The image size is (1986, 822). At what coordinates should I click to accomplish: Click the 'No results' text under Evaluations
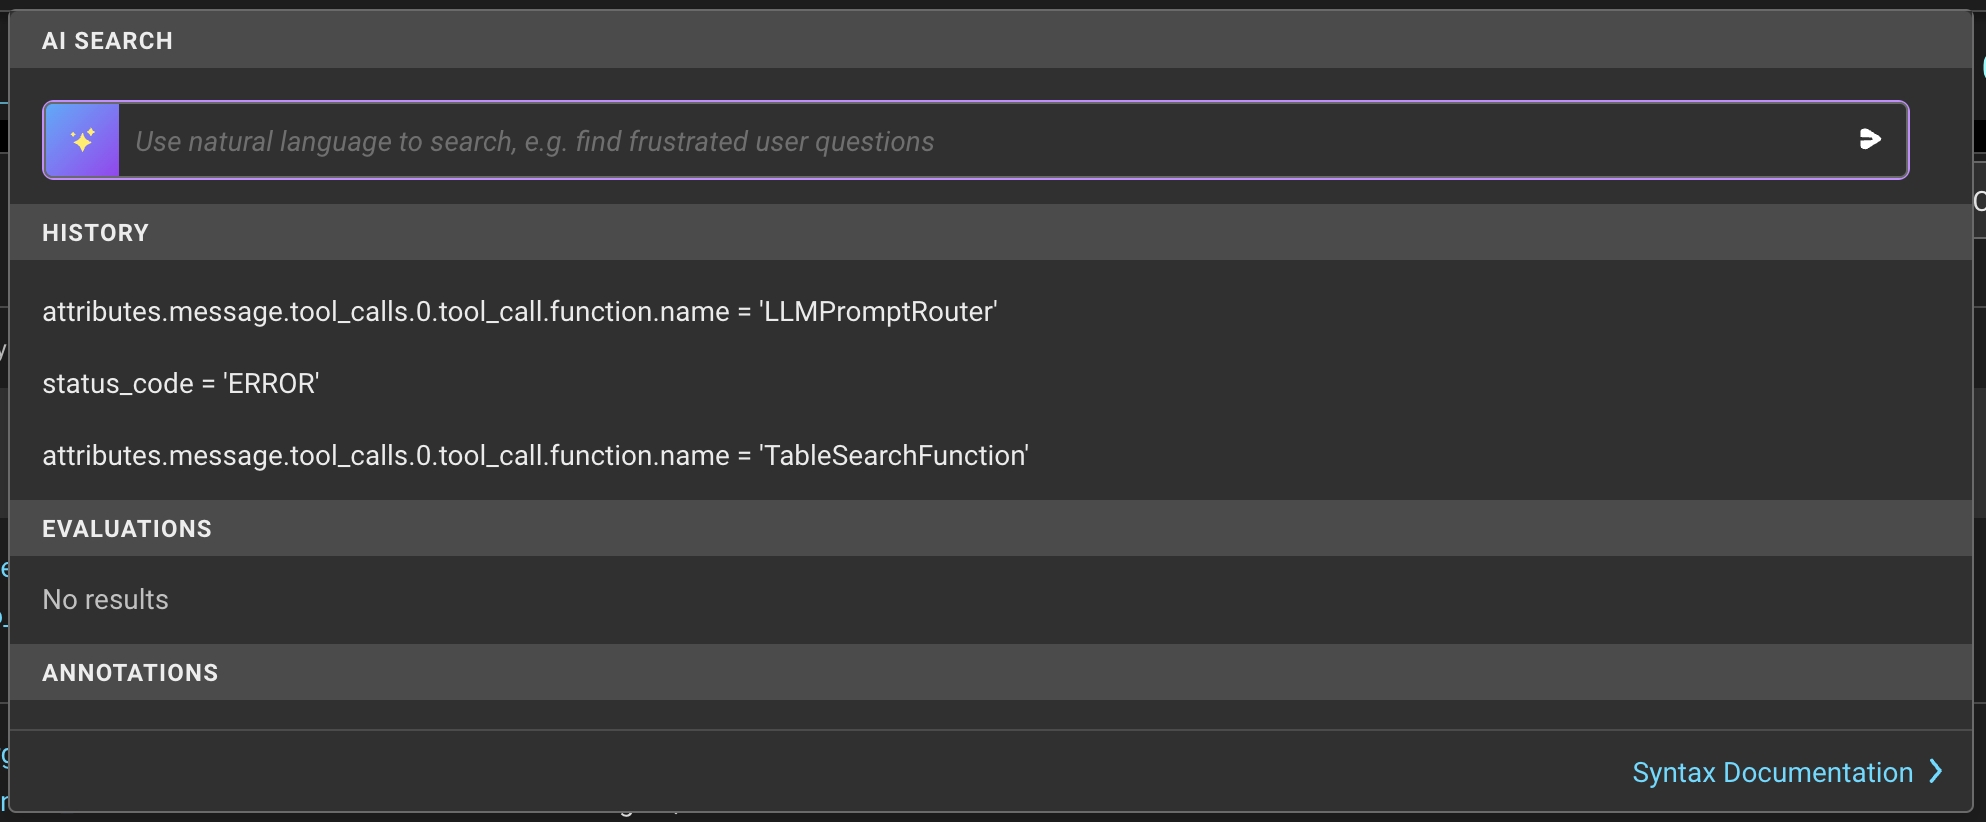[105, 600]
